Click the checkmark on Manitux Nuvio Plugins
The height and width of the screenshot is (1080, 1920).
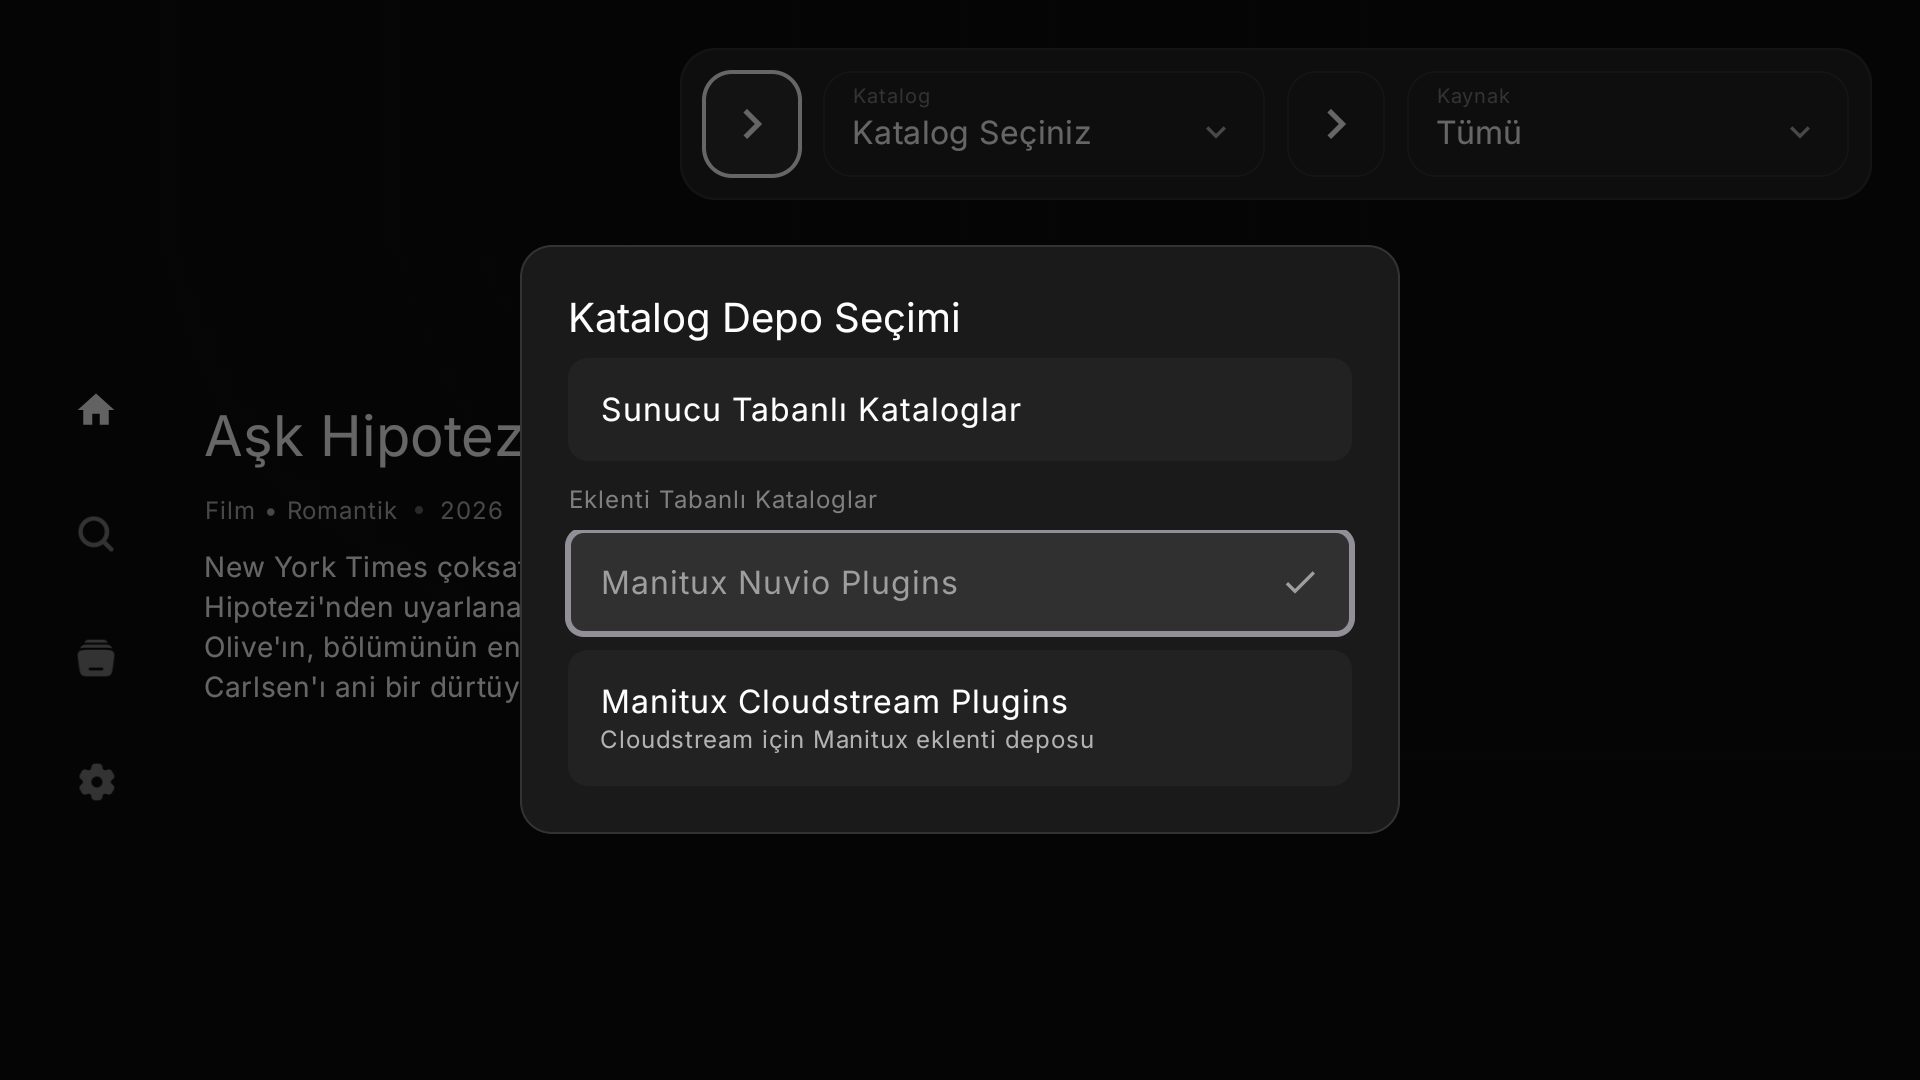coord(1300,583)
